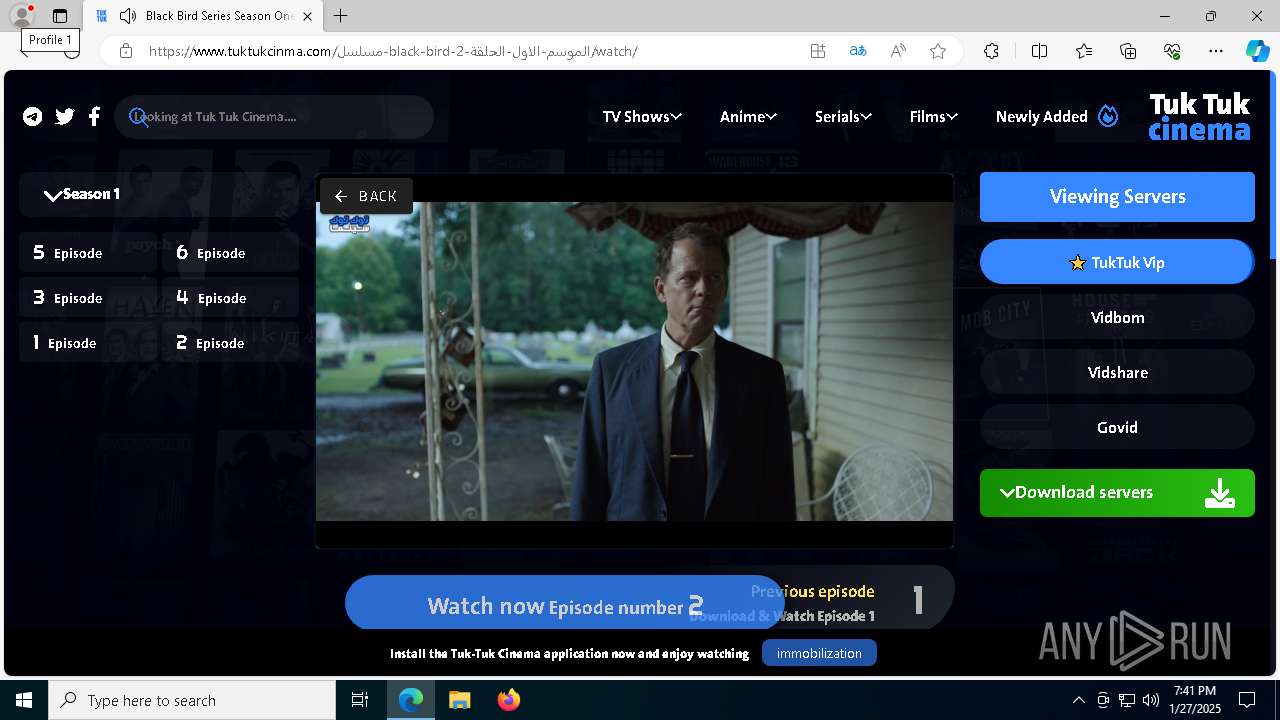Viewport: 1280px width, 720px height.
Task: Click the Tuk Tuk Cinema logo
Action: tap(1199, 117)
